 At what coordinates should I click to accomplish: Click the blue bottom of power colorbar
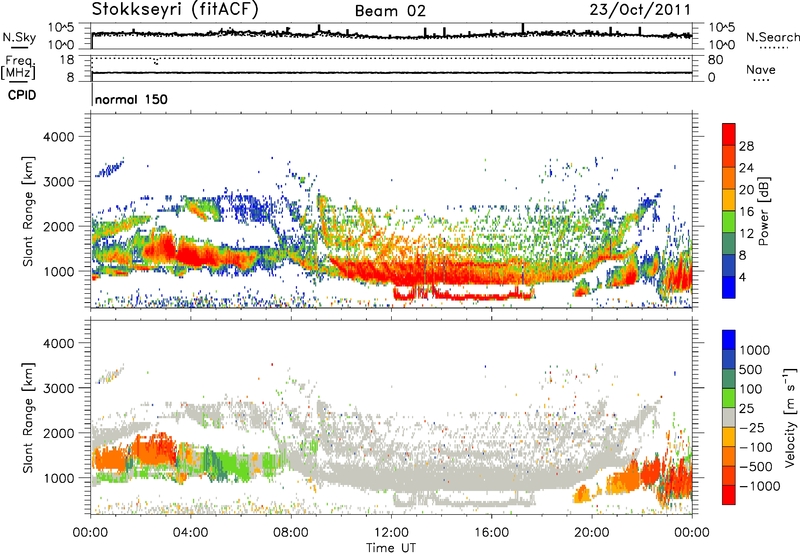pyautogui.click(x=729, y=287)
